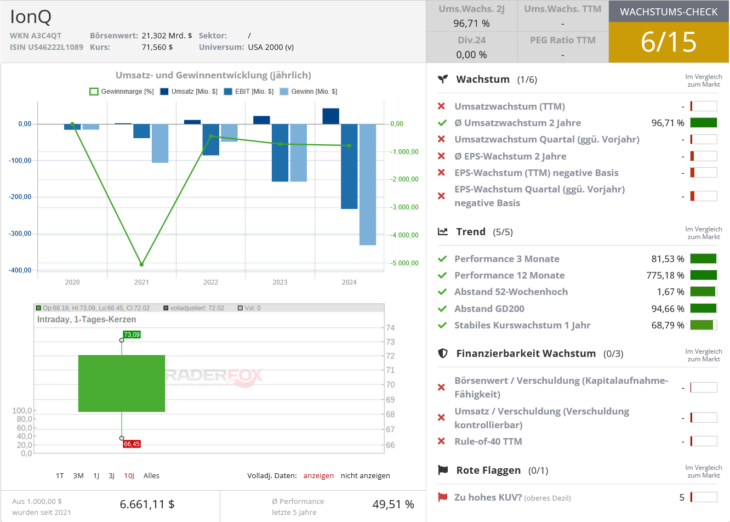This screenshot has width=730, height=522.
Task: Click the 66.45 low price label
Action: (x=132, y=444)
